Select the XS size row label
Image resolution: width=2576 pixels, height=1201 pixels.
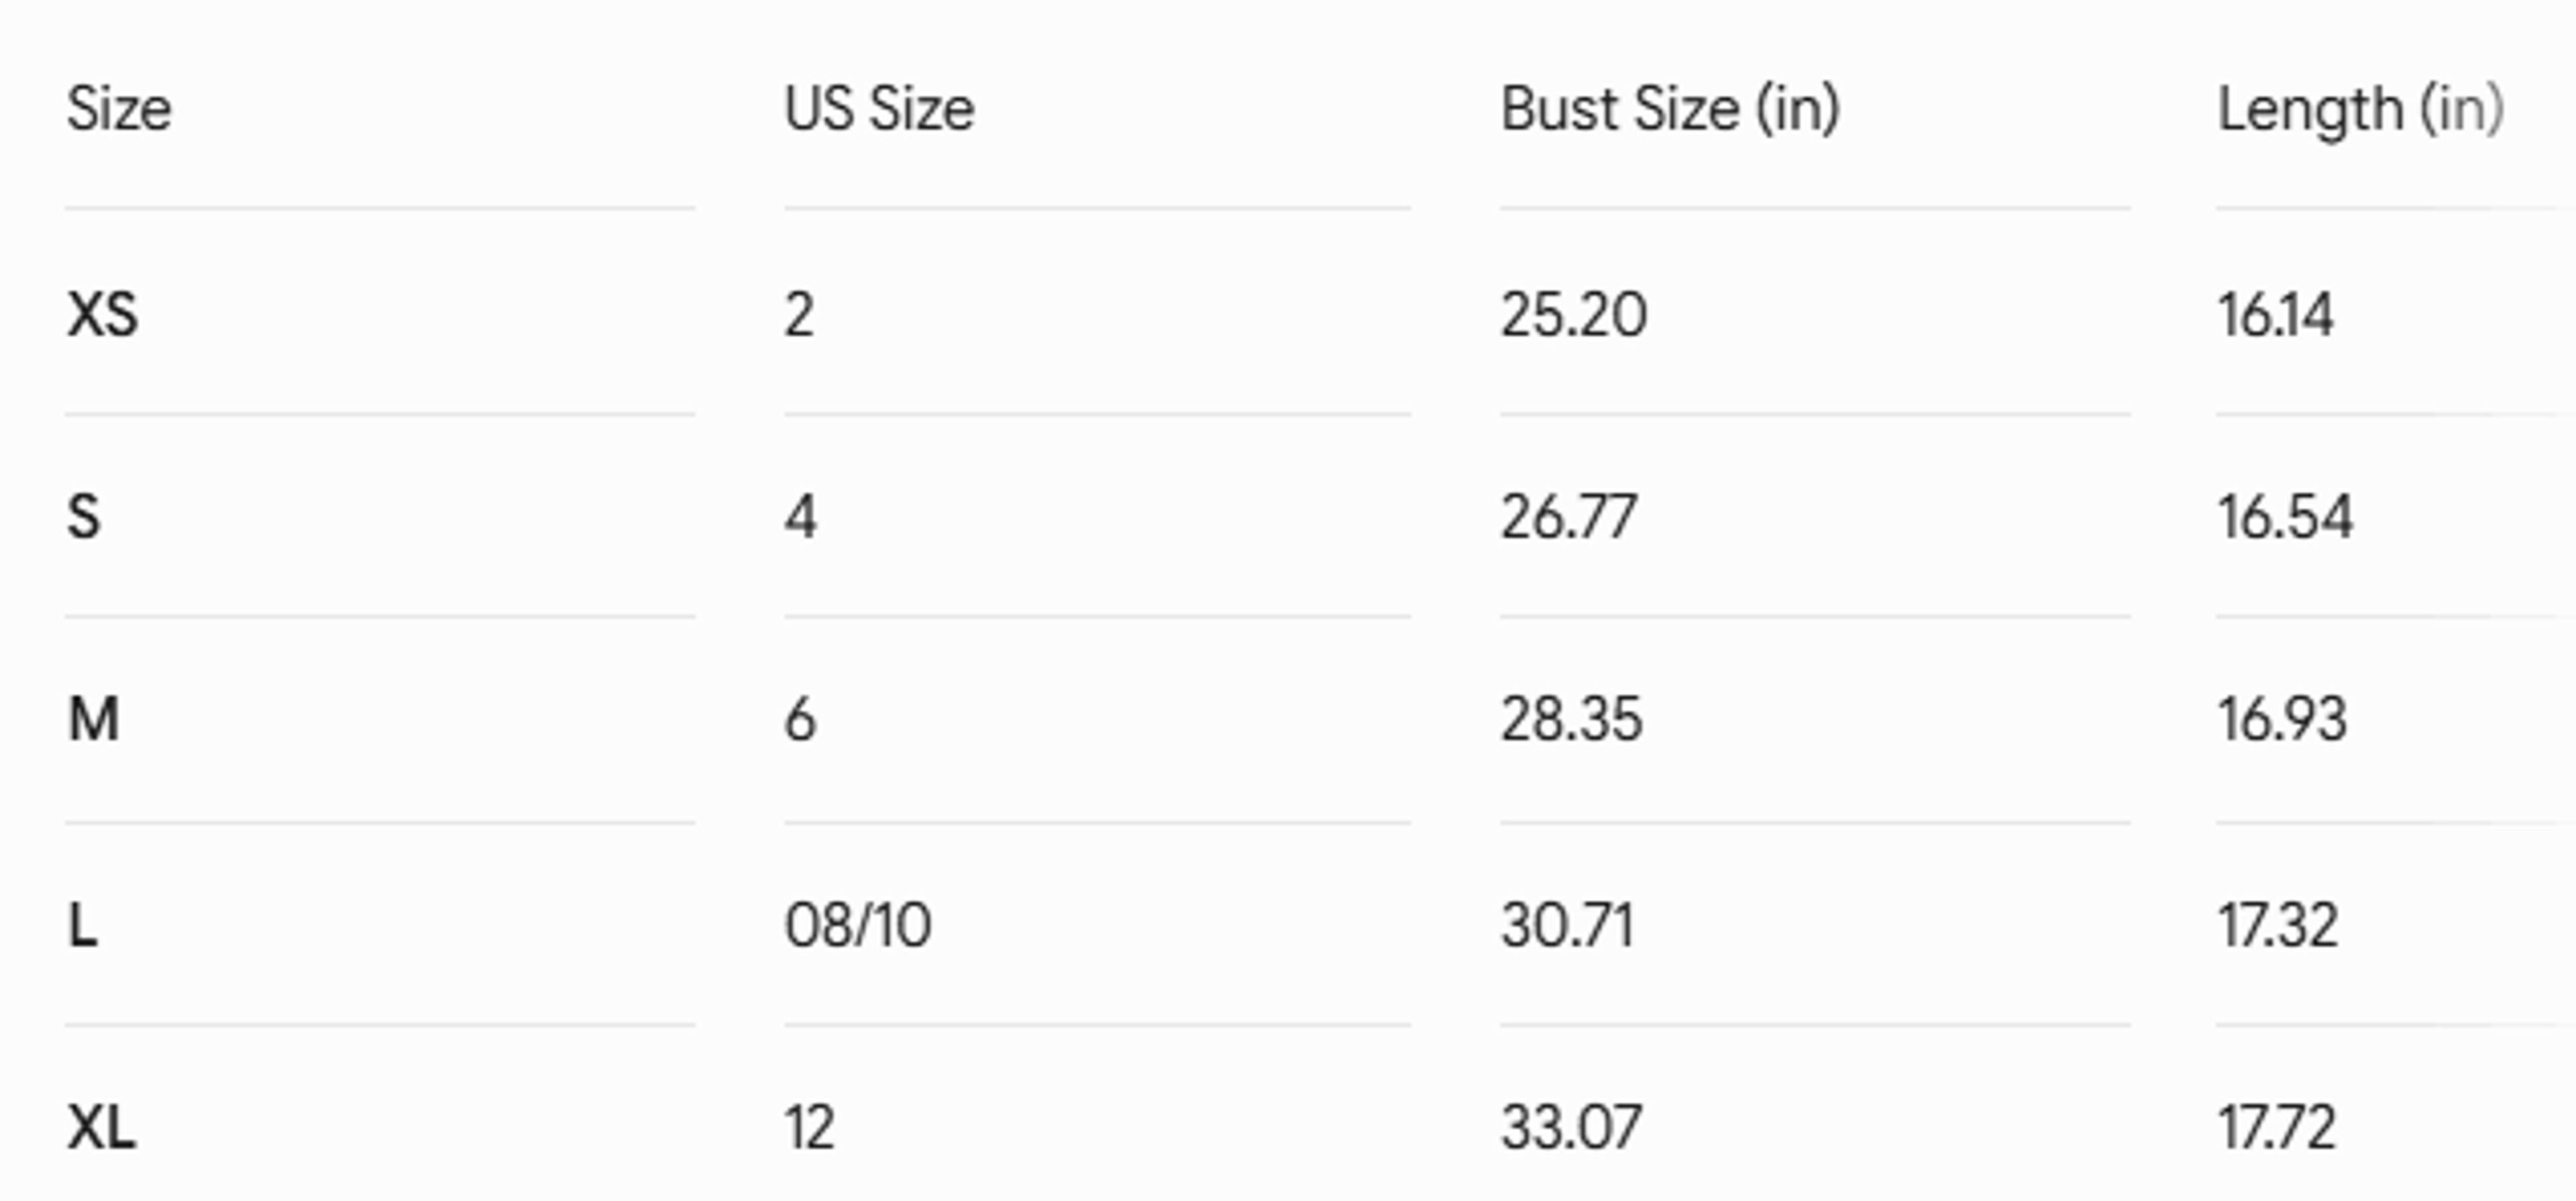point(102,315)
